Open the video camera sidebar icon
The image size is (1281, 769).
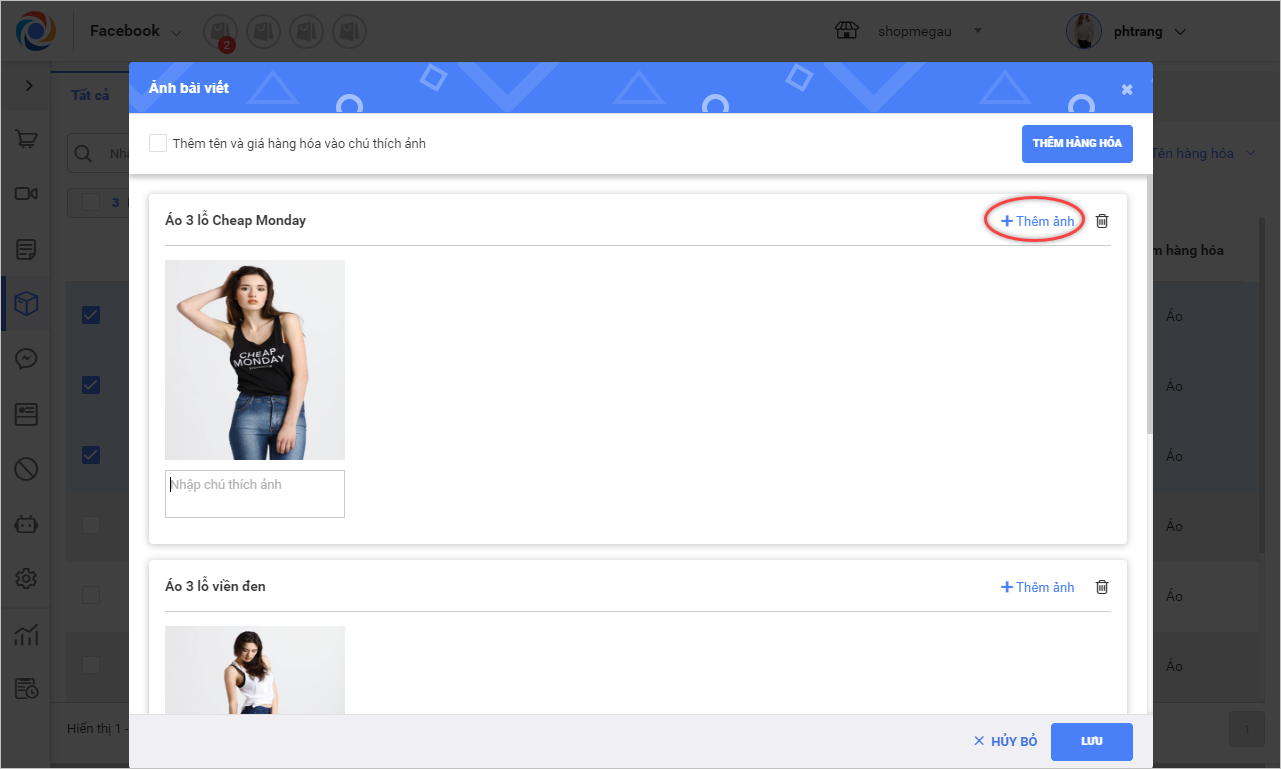pyautogui.click(x=27, y=194)
